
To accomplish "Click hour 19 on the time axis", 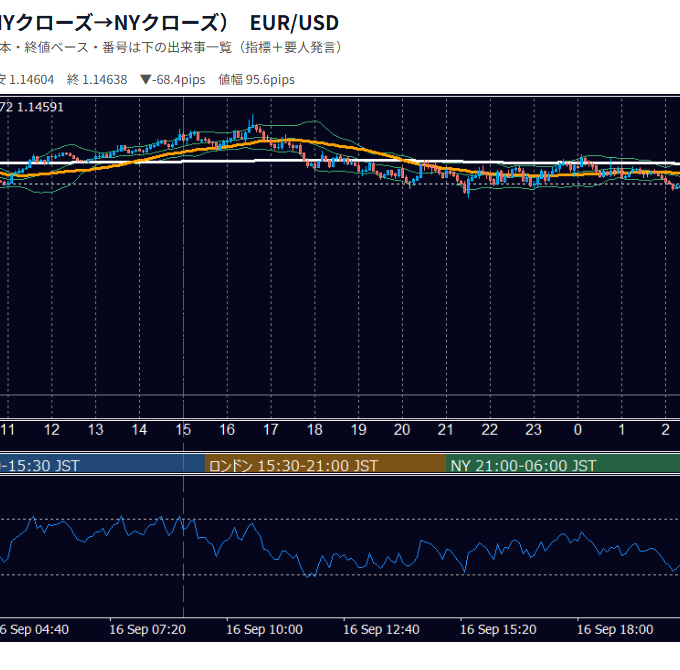I will tap(358, 430).
